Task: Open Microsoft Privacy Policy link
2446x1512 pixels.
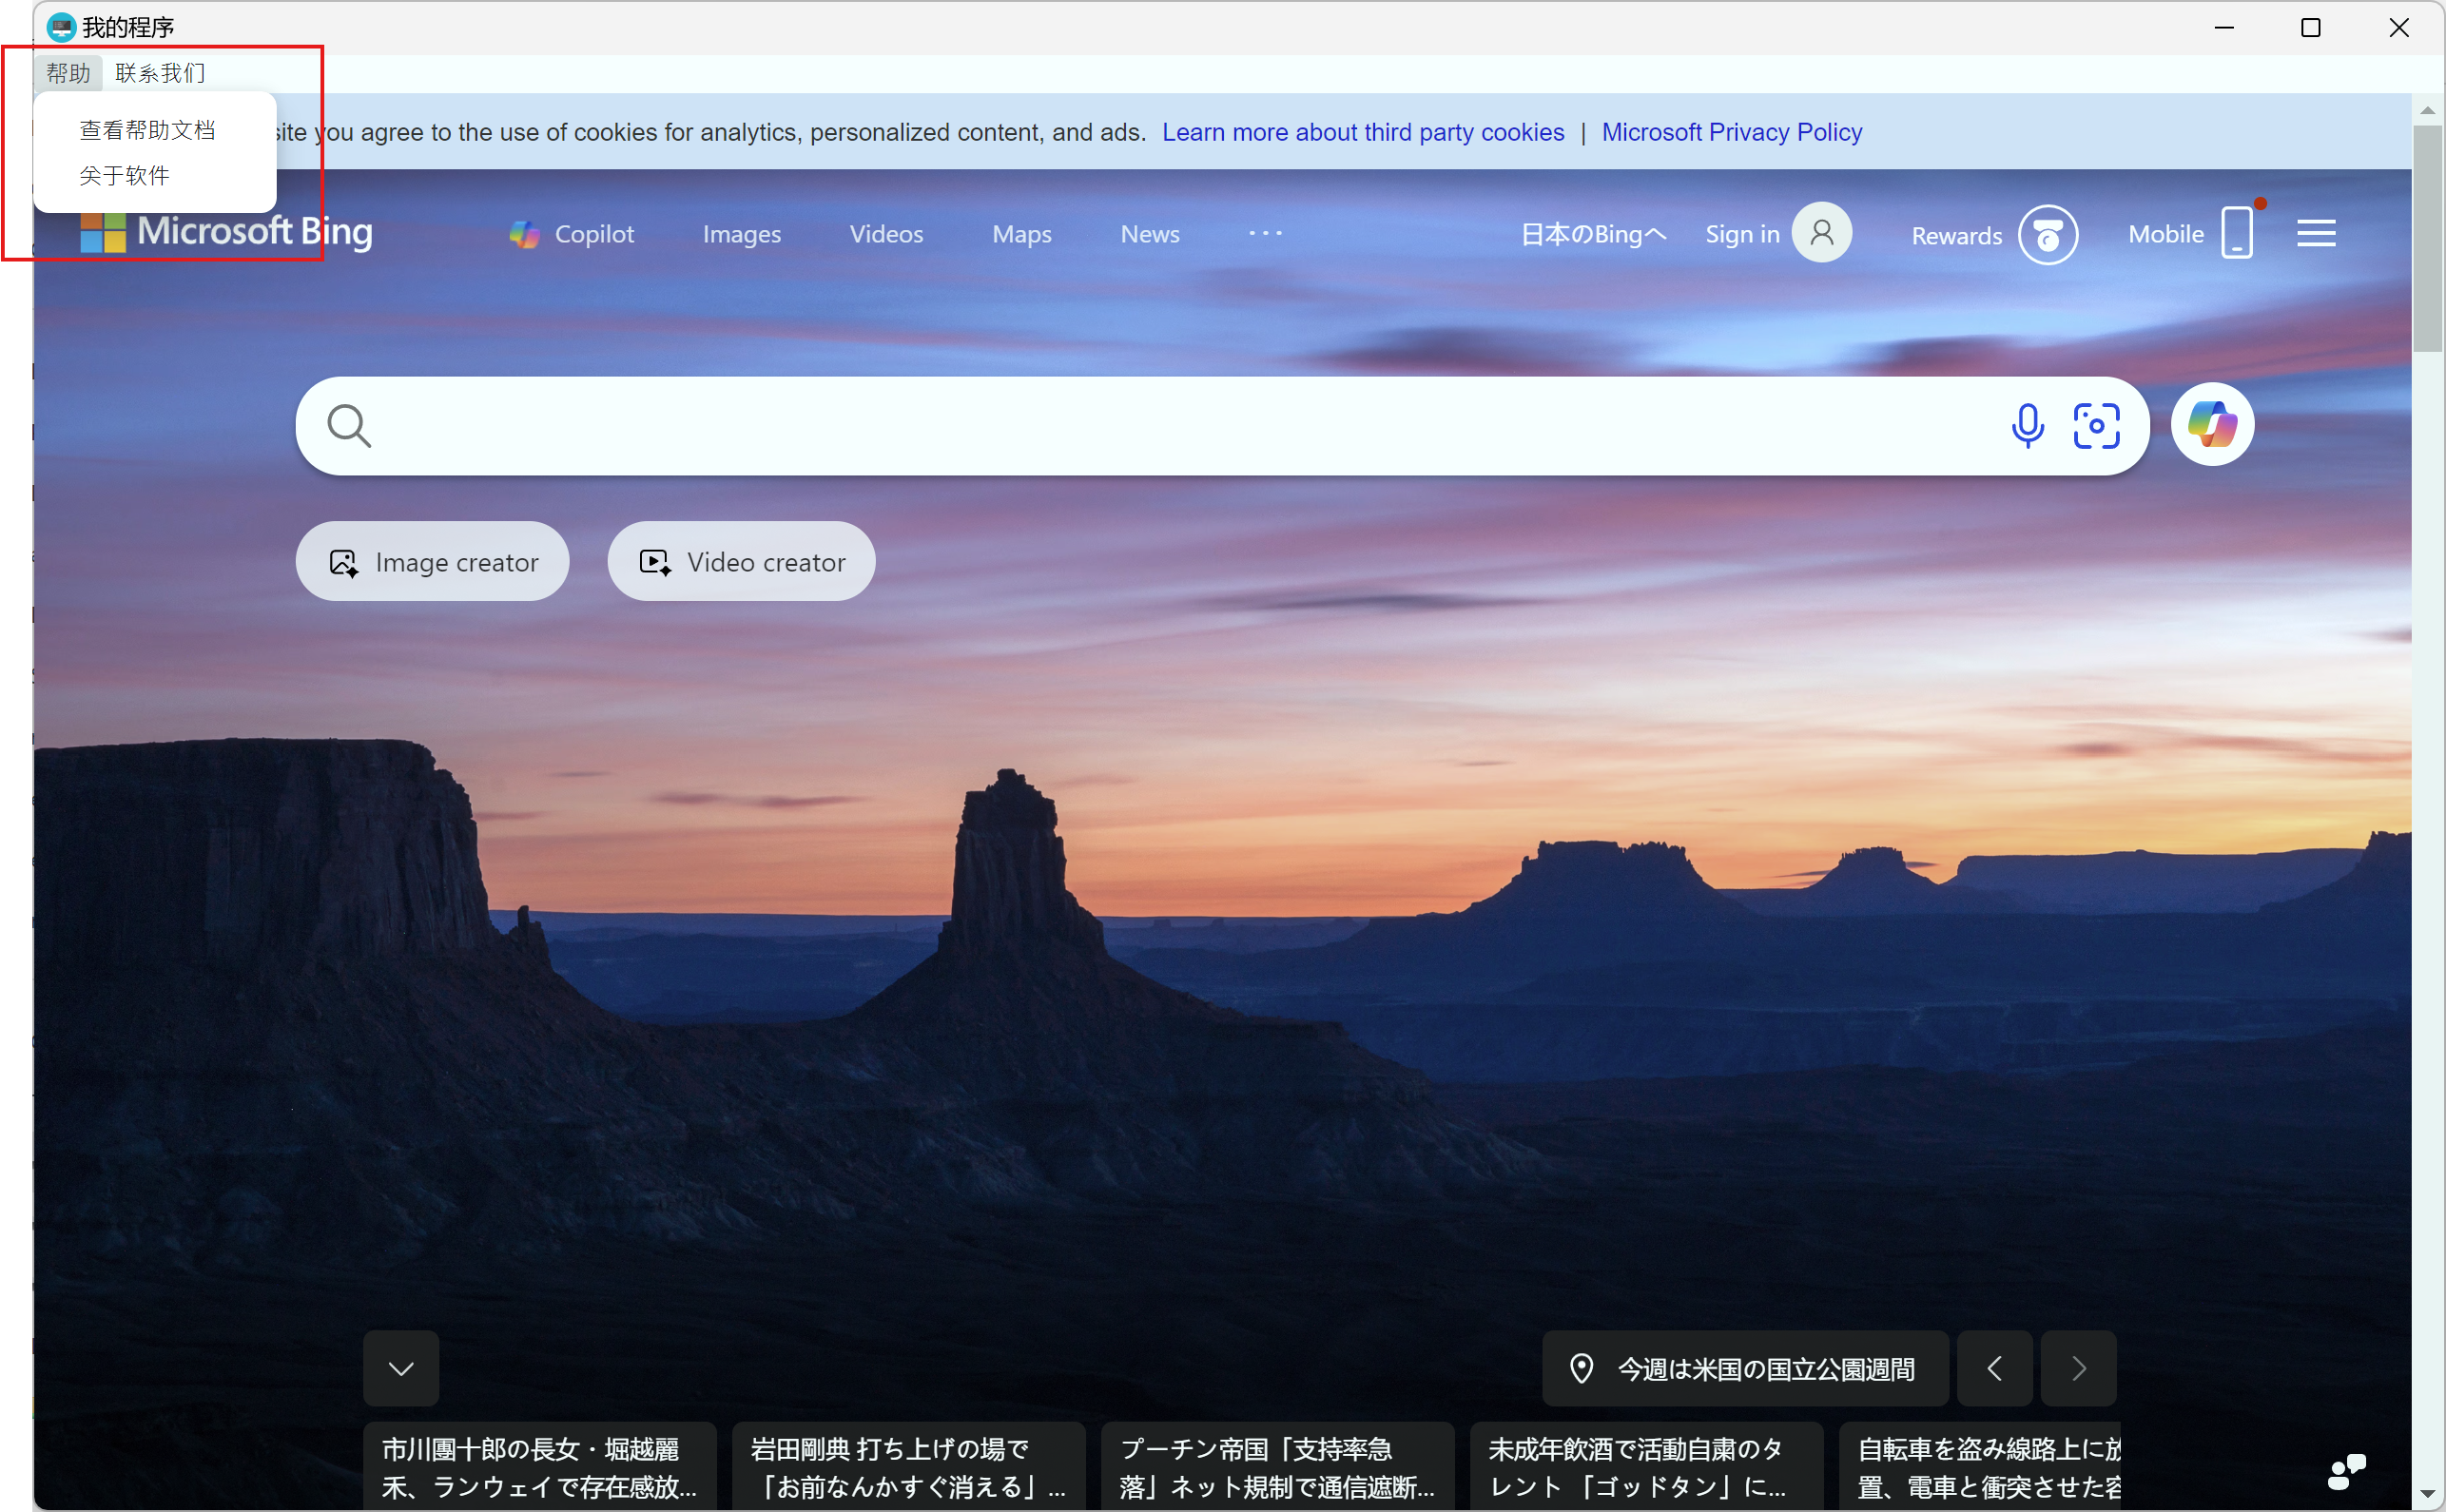Action: [x=1731, y=132]
